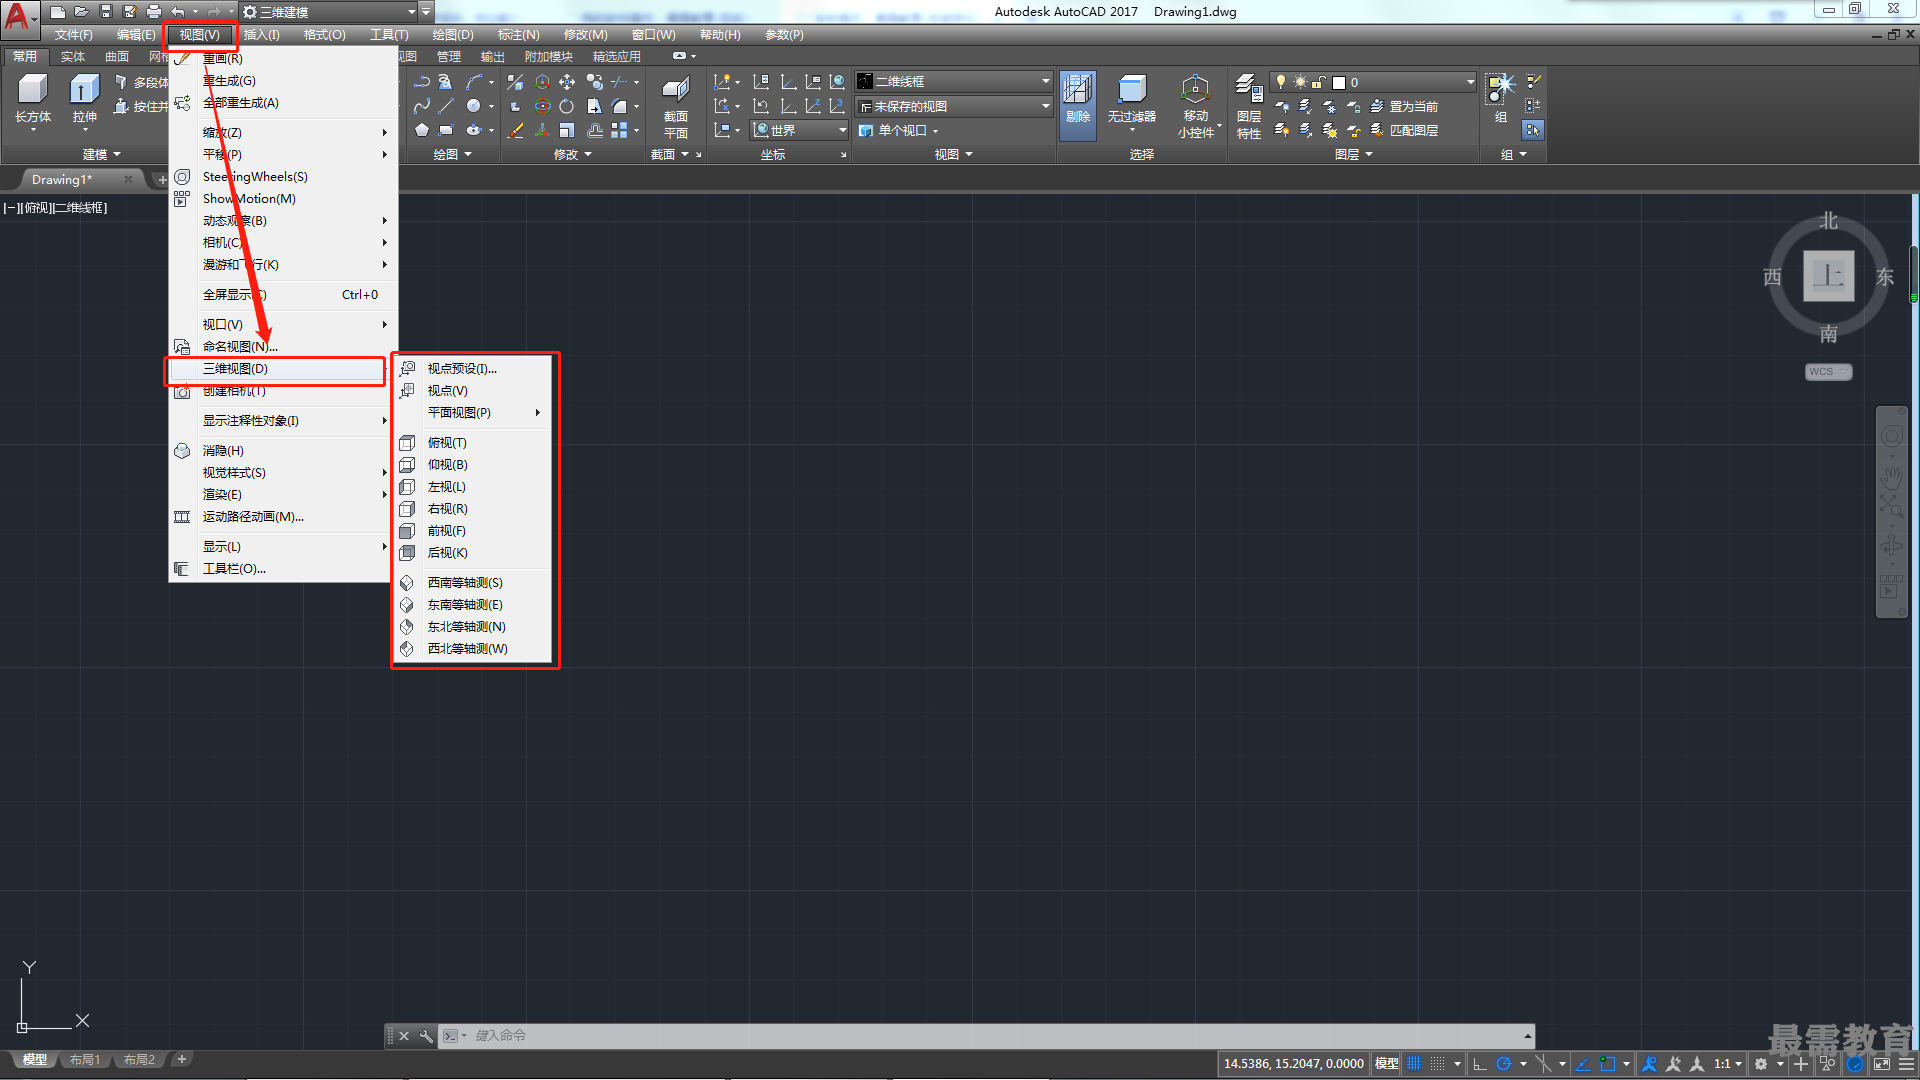Click the layer color white swatch

pos(1338,82)
